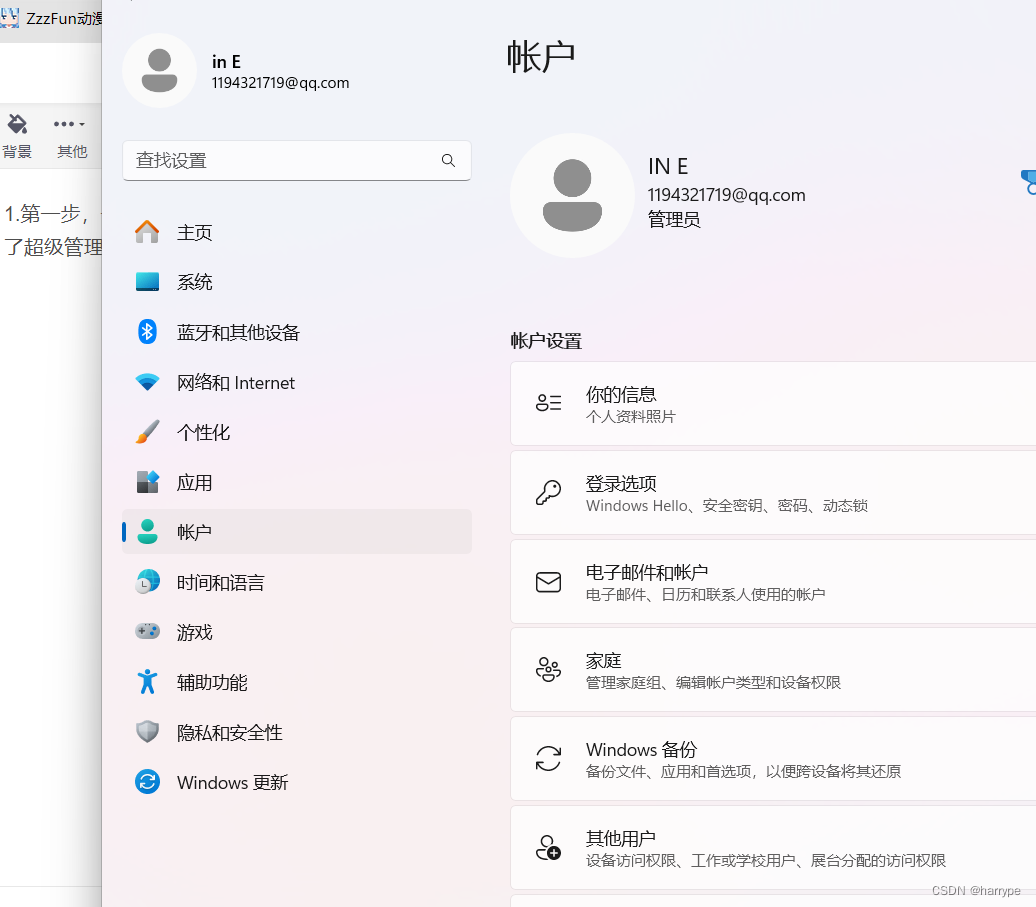Open 辅助功能 settings
The image size is (1036, 907).
[297, 682]
